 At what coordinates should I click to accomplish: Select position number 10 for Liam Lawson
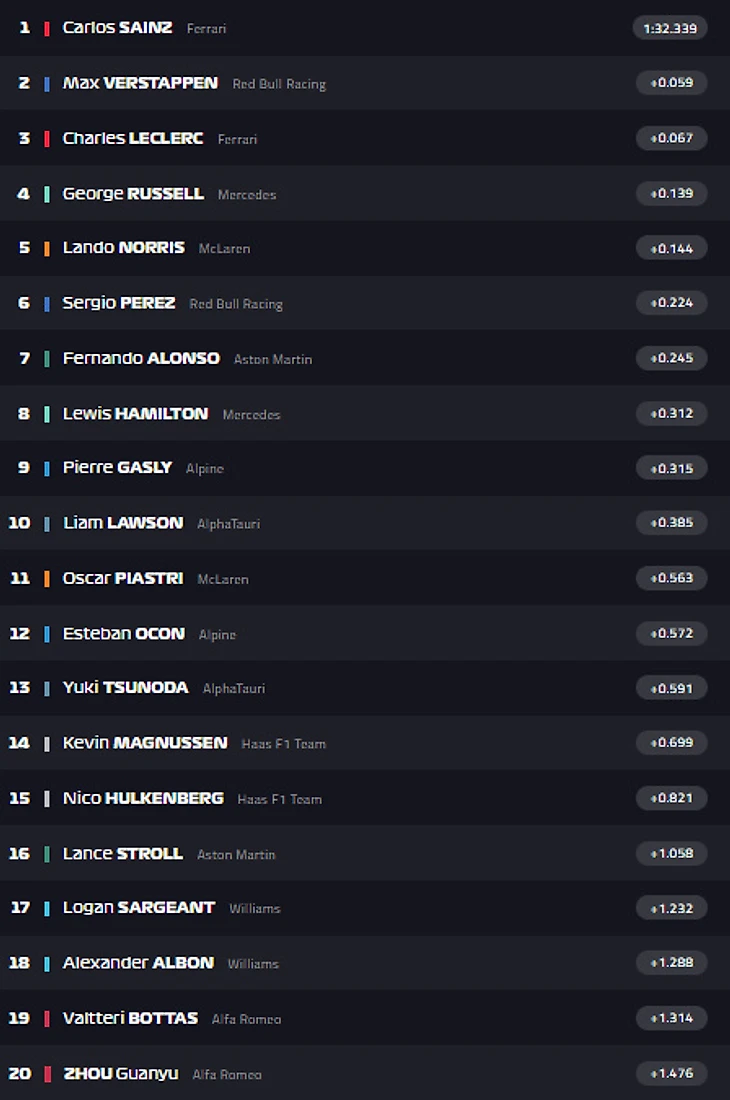pyautogui.click(x=19, y=523)
